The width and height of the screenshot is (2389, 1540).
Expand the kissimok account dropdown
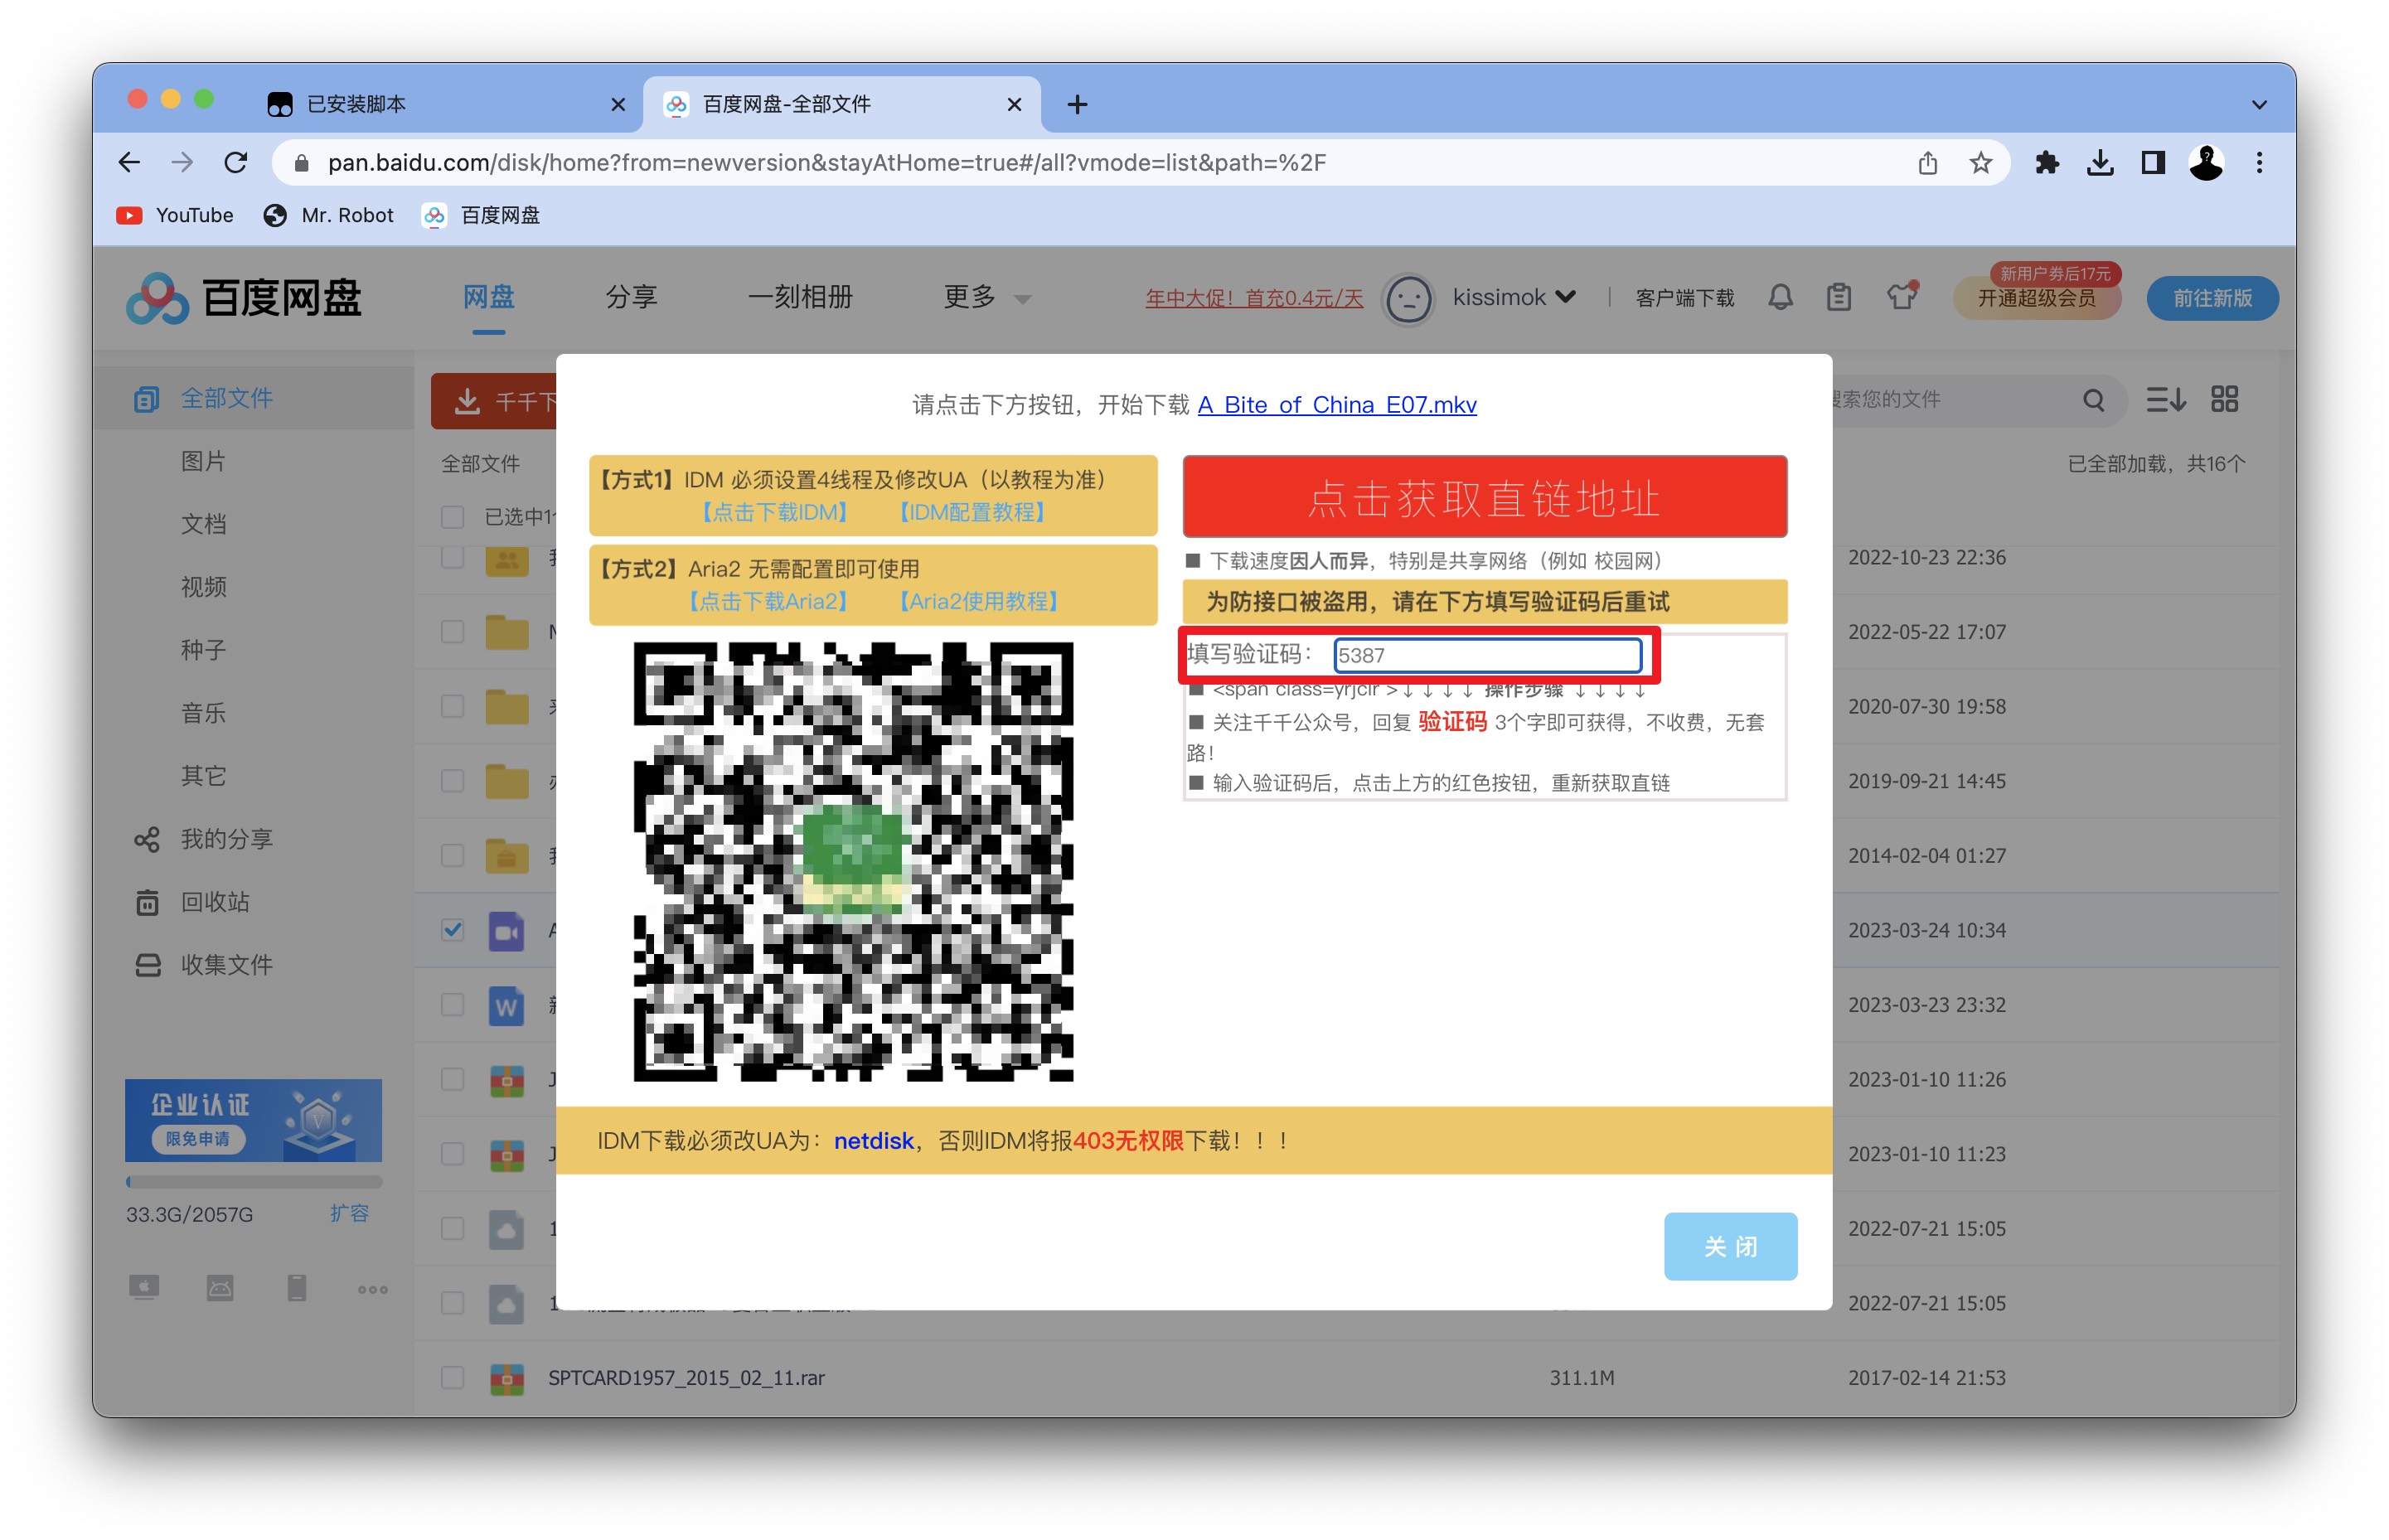click(x=1566, y=297)
